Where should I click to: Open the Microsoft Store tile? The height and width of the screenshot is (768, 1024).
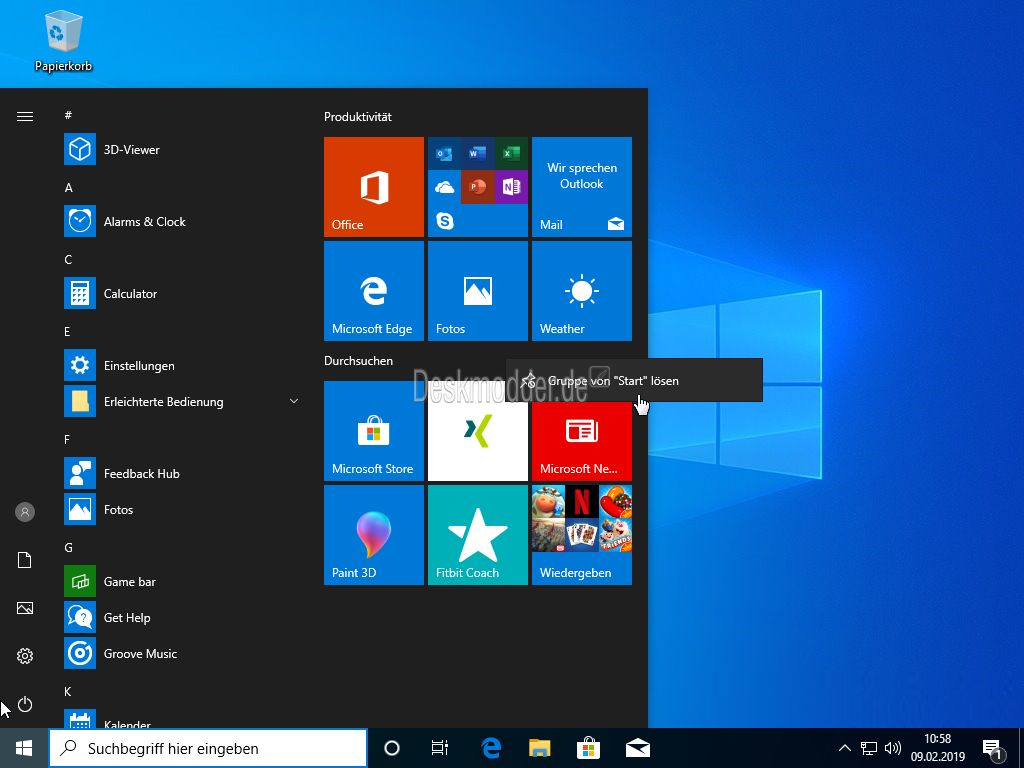click(374, 431)
